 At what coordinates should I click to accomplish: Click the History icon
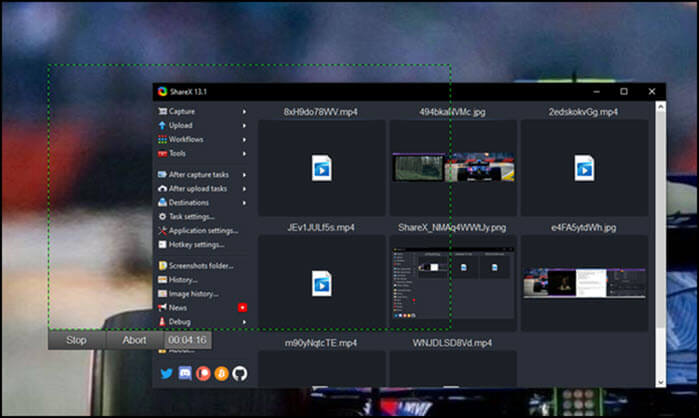(163, 280)
